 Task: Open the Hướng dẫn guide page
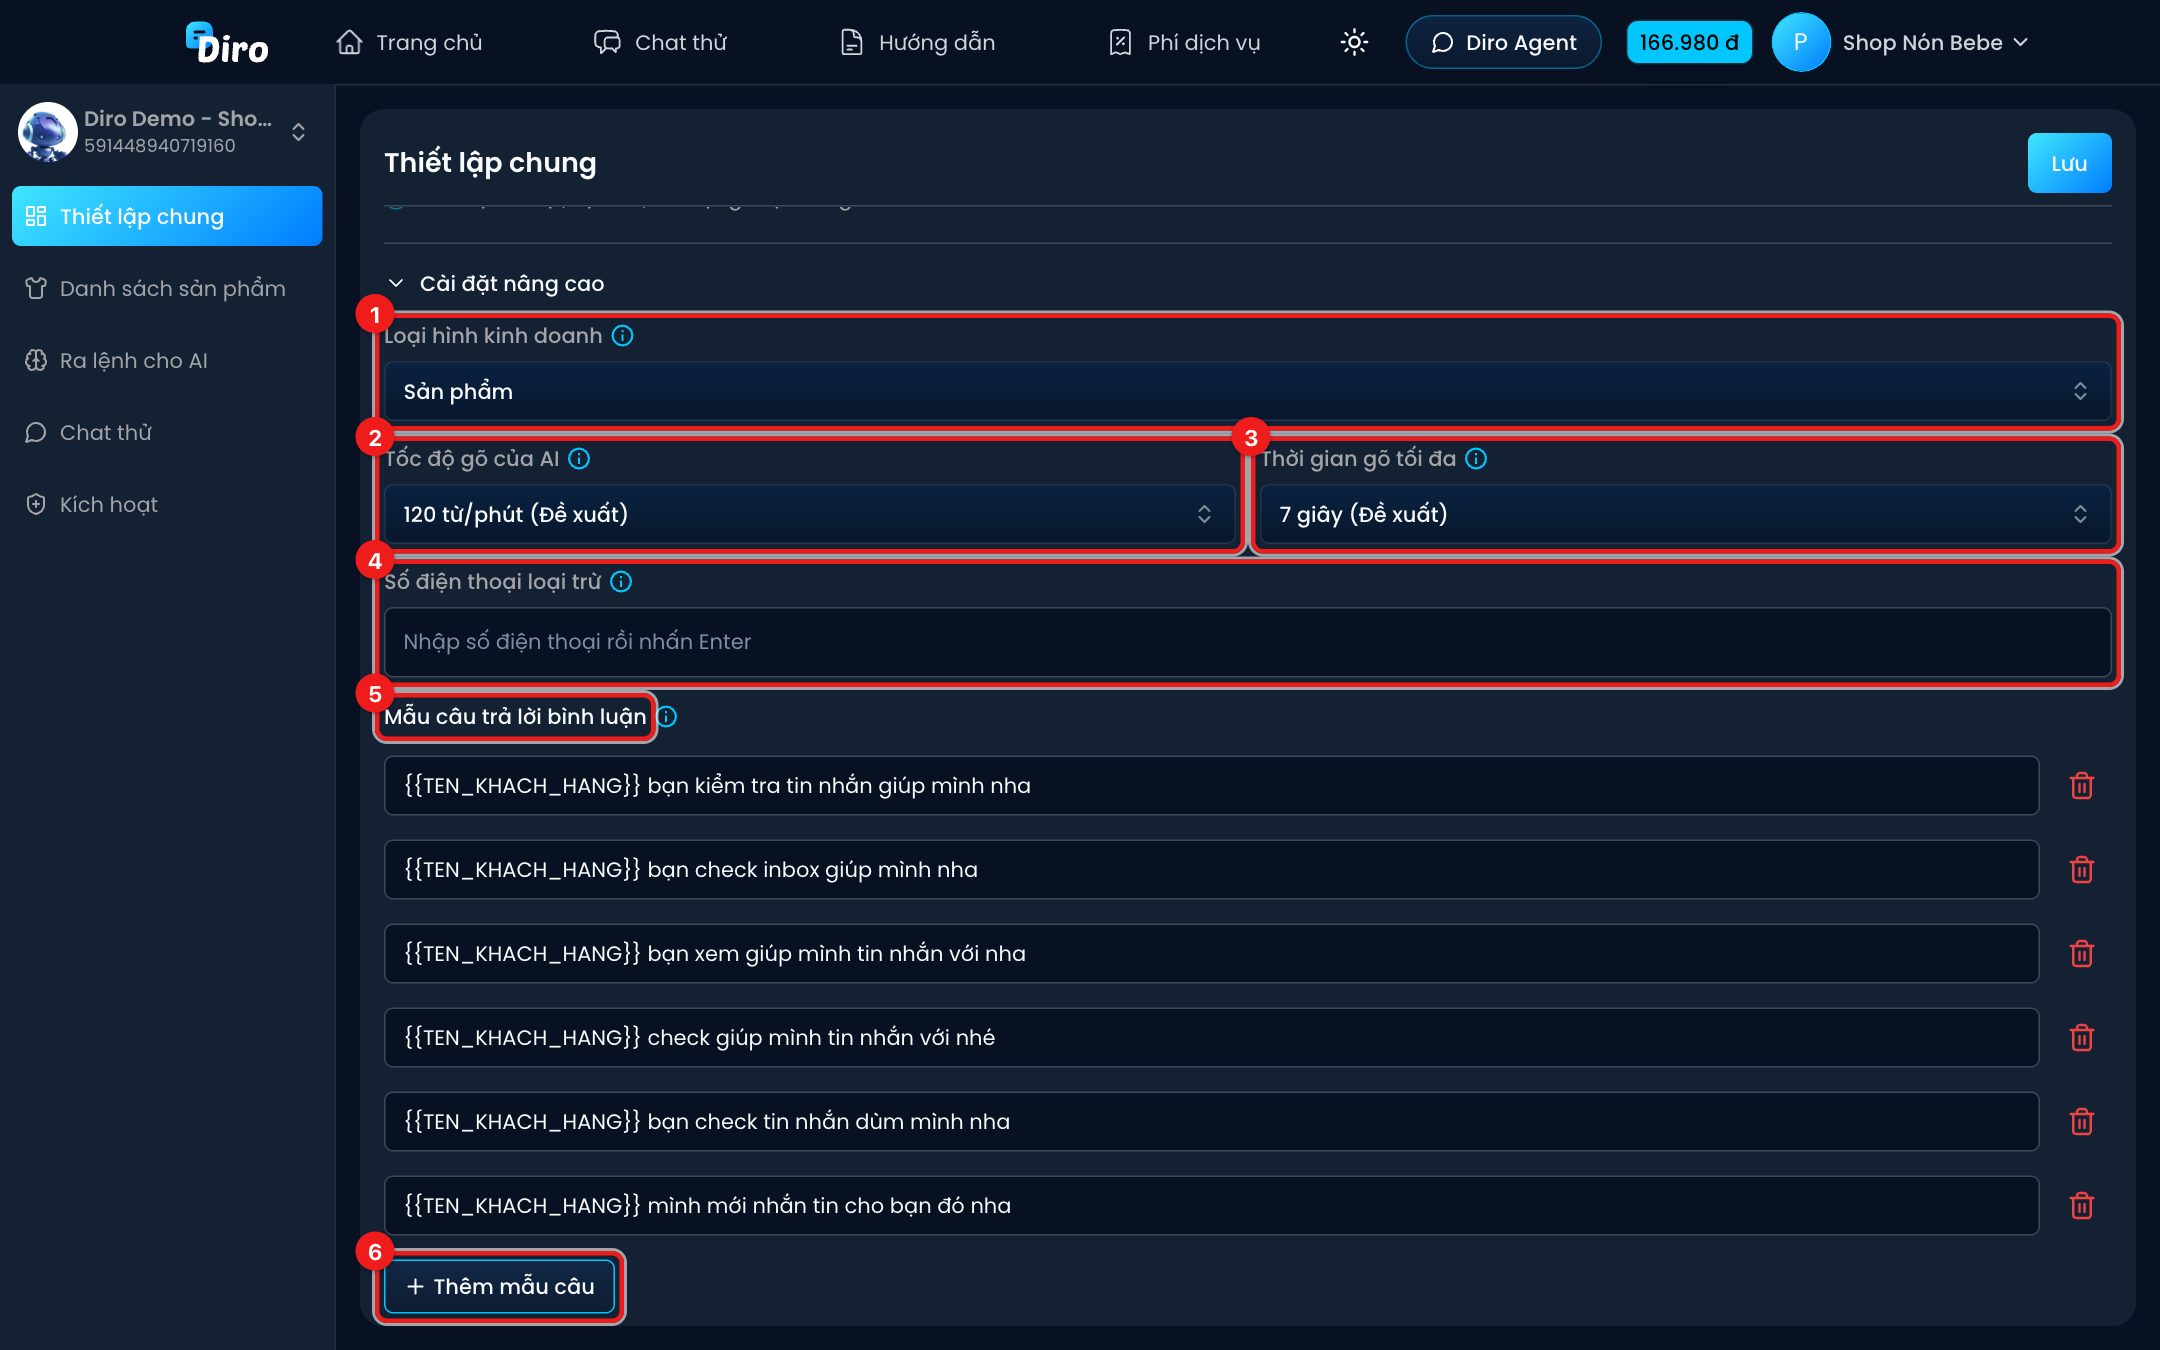click(x=917, y=42)
